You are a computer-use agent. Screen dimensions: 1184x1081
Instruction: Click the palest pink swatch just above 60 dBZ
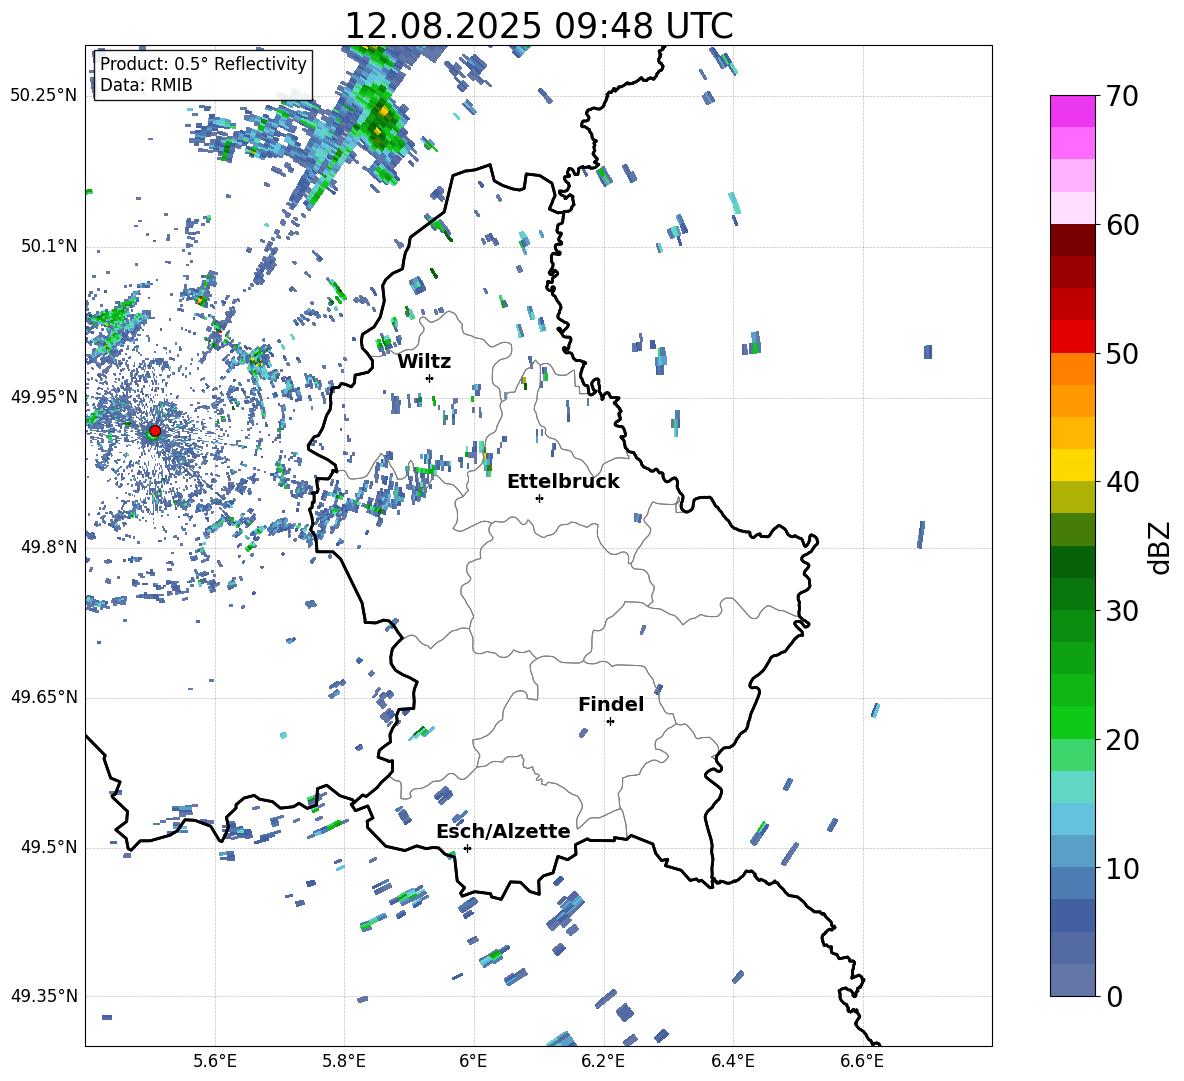coord(1073,208)
